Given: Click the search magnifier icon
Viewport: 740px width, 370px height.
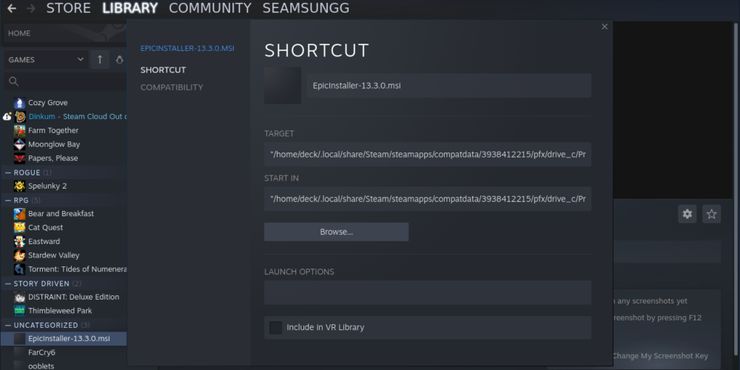Looking at the screenshot, I should (14, 81).
